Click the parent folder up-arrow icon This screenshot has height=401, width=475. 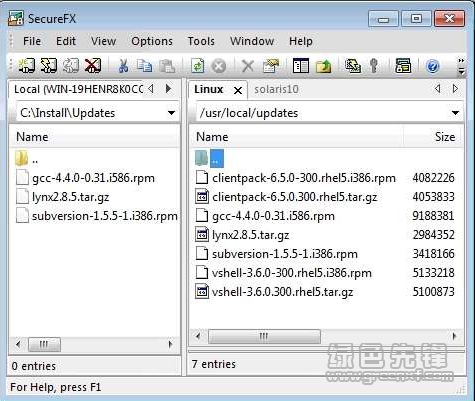point(324,66)
